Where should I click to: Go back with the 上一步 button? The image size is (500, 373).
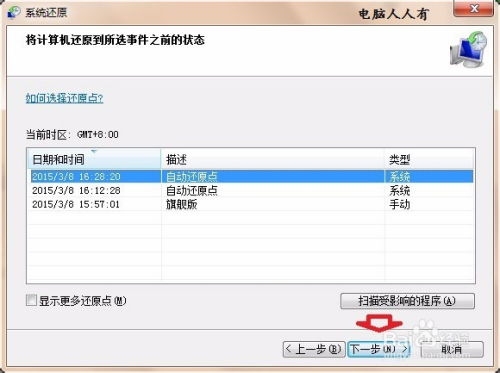point(314,349)
